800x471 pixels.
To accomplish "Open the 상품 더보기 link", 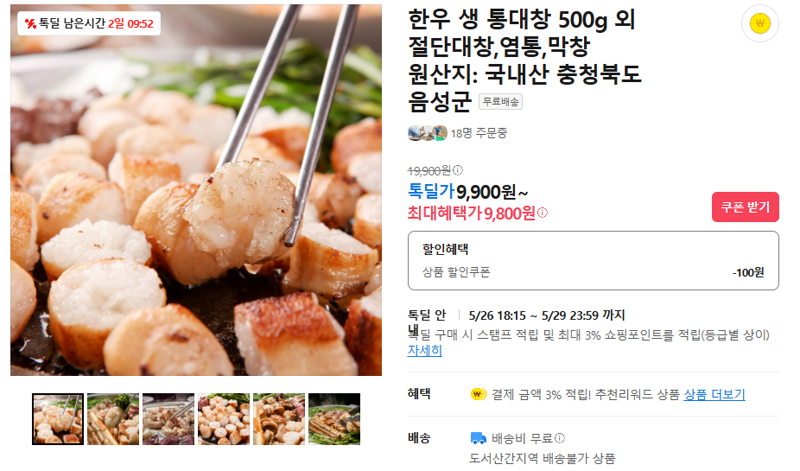I will click(x=714, y=394).
